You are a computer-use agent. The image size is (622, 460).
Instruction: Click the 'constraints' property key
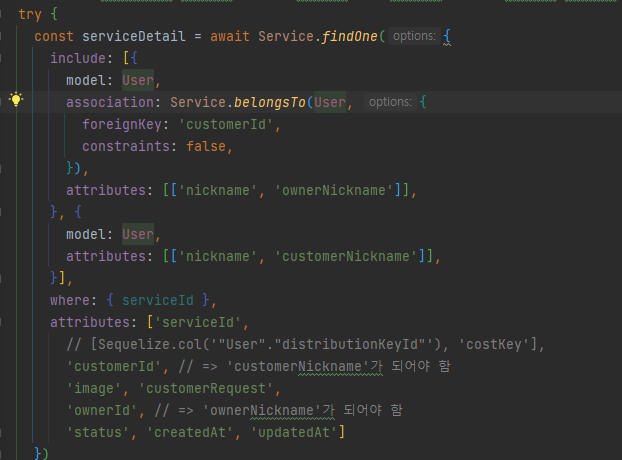(126, 146)
